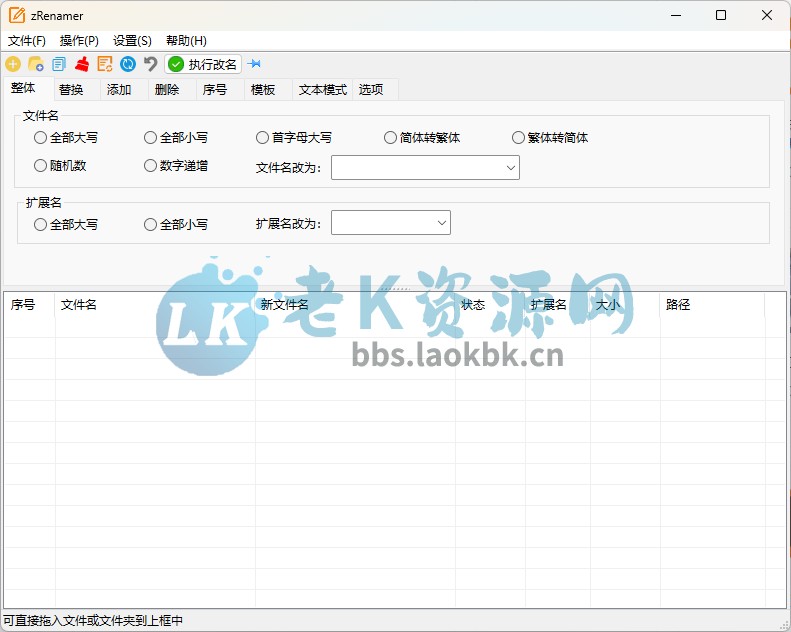
Task: Click the 状态 column header
Action: pos(490,305)
